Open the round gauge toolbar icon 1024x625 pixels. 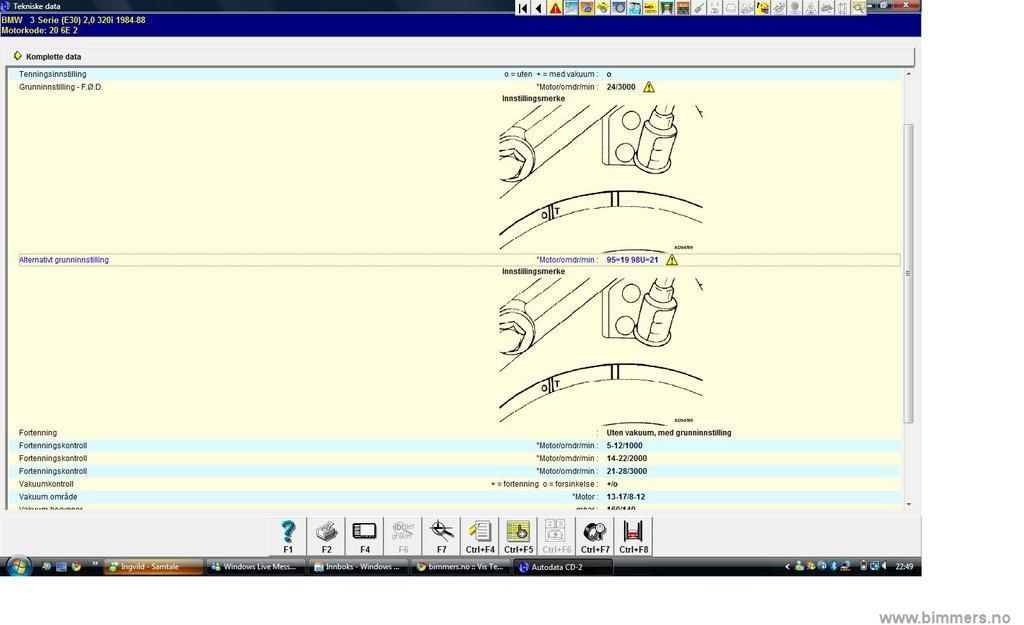click(618, 8)
